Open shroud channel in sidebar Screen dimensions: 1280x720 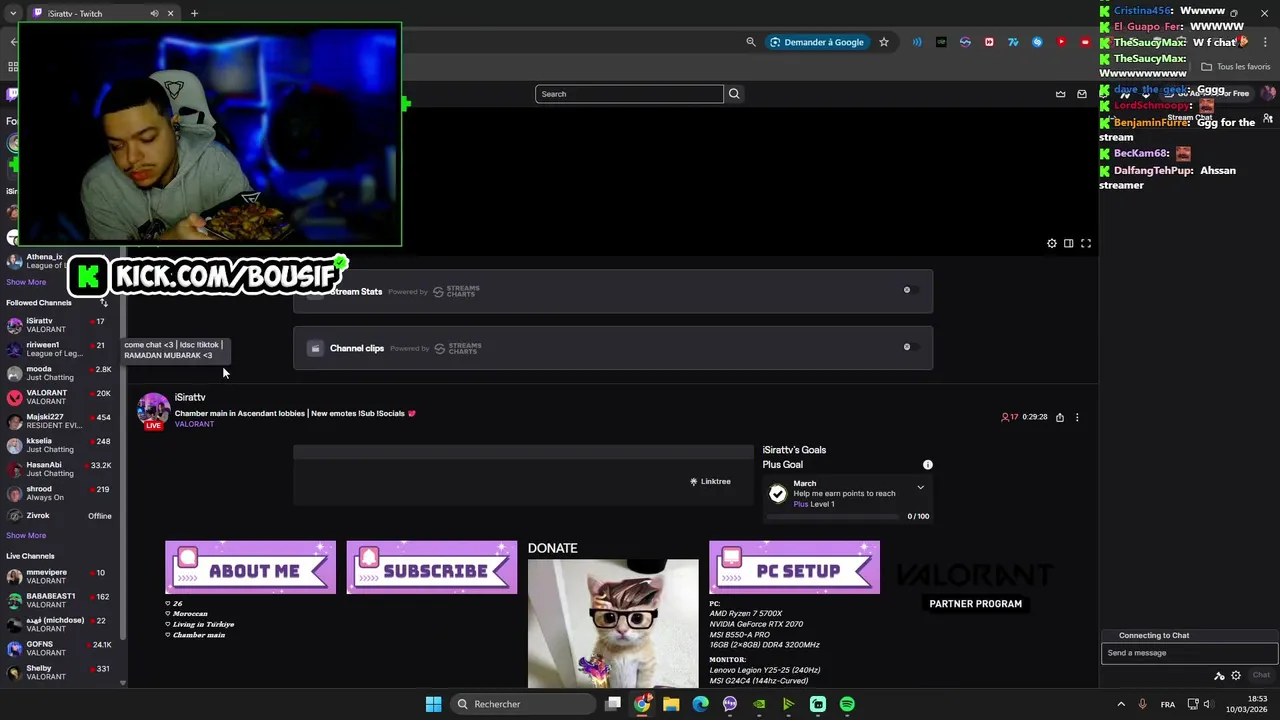click(60, 493)
